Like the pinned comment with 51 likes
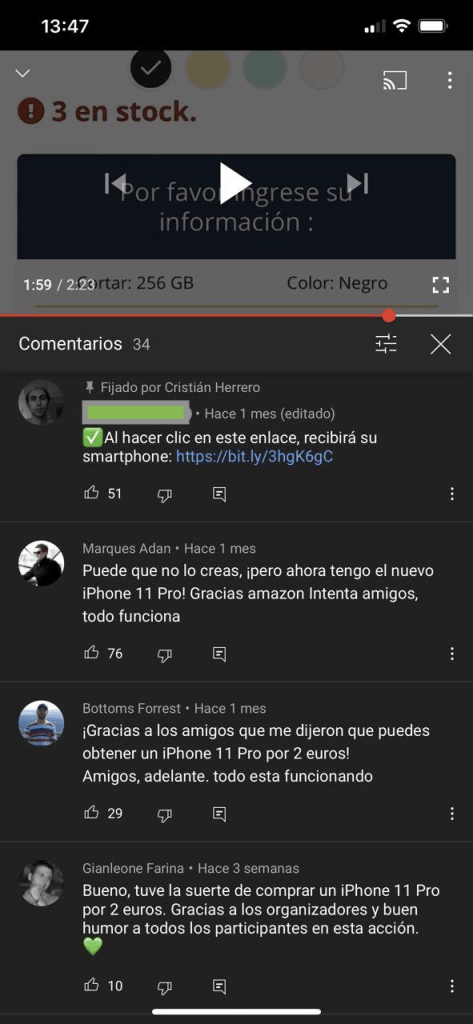This screenshot has height=1024, width=473. [91, 493]
